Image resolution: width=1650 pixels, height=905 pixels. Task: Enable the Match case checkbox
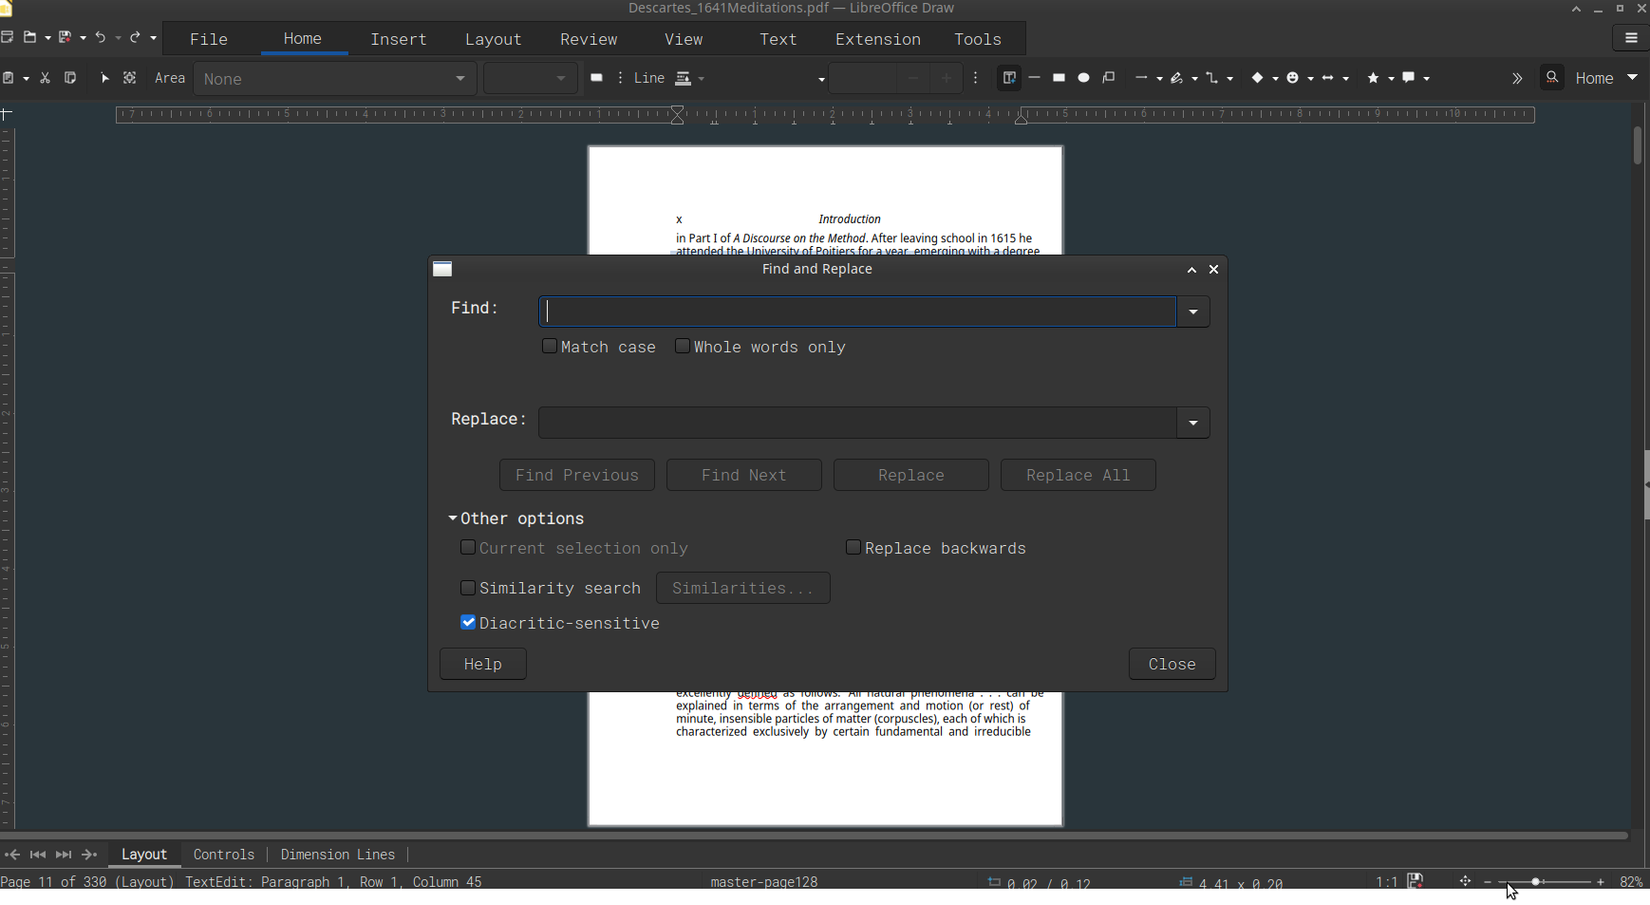pos(550,346)
